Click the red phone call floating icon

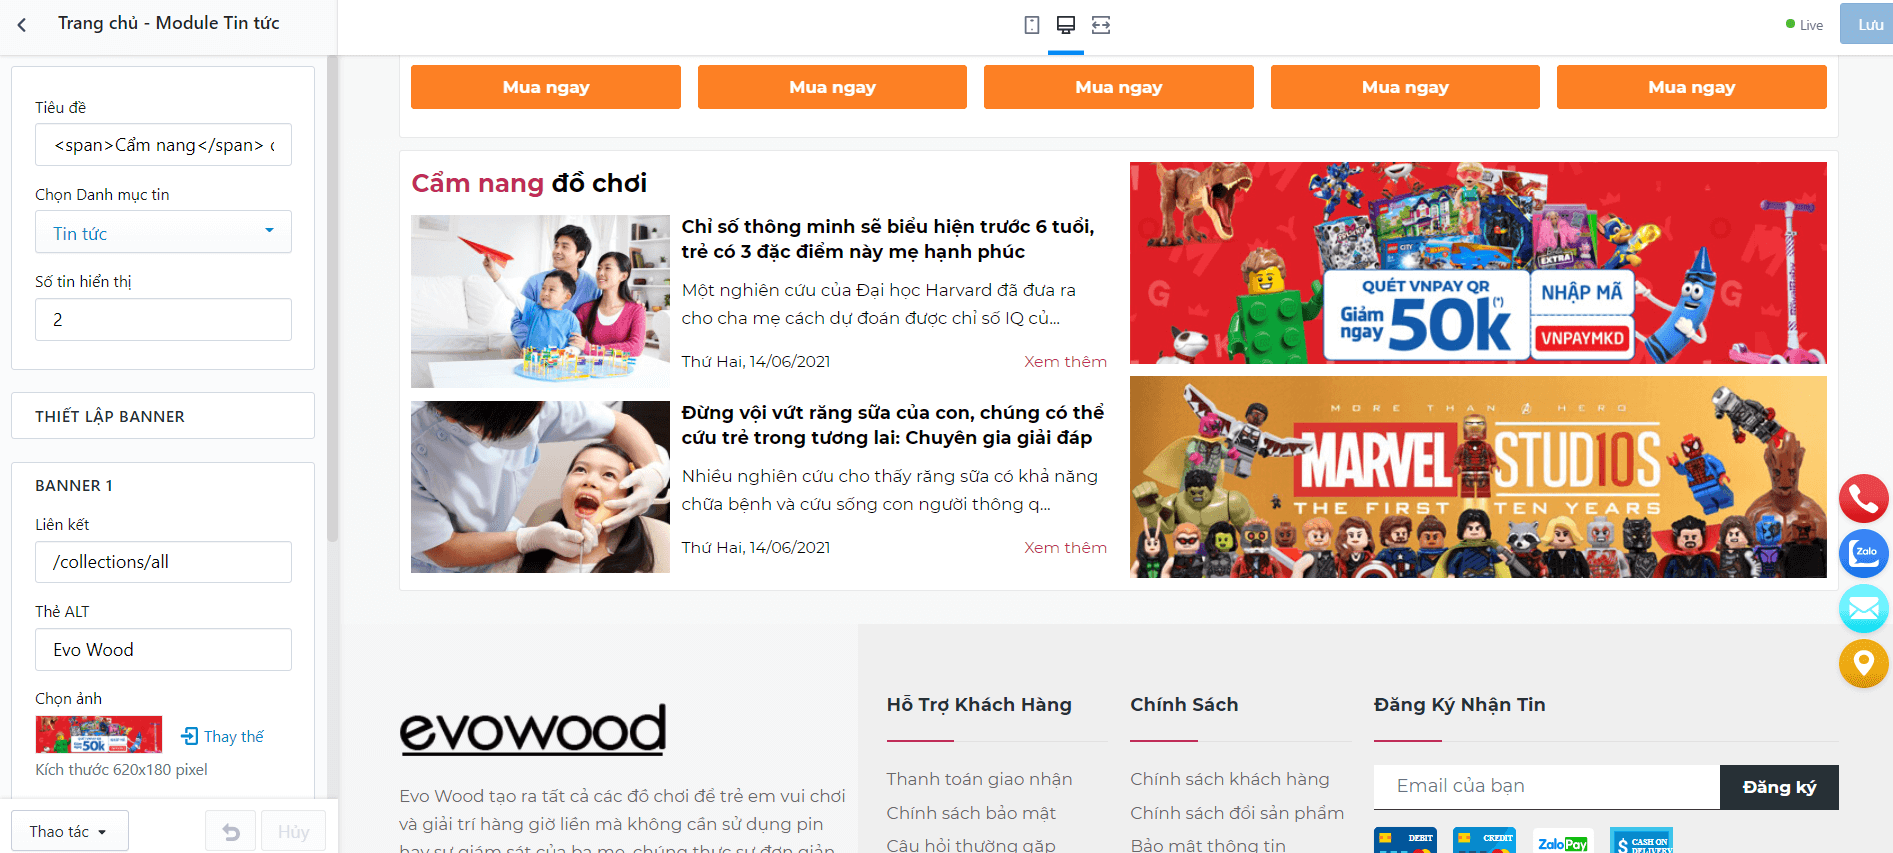coord(1863,498)
